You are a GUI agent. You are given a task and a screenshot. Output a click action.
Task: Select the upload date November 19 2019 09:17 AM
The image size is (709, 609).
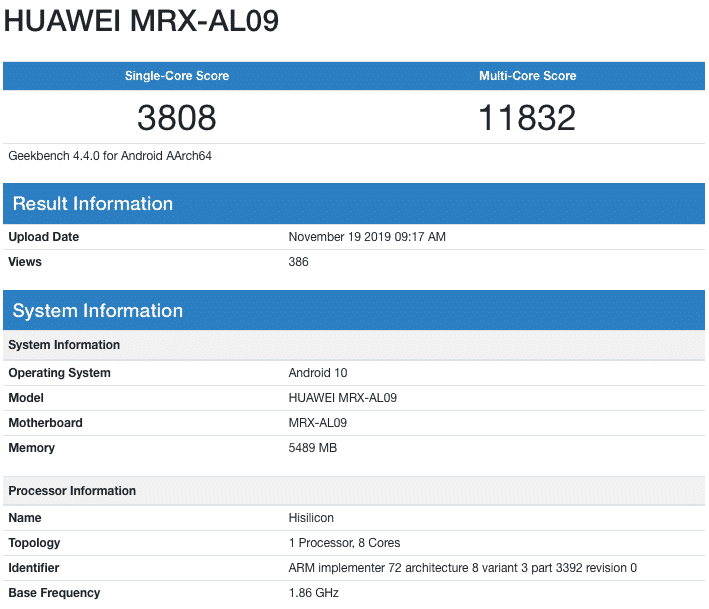[x=367, y=237]
